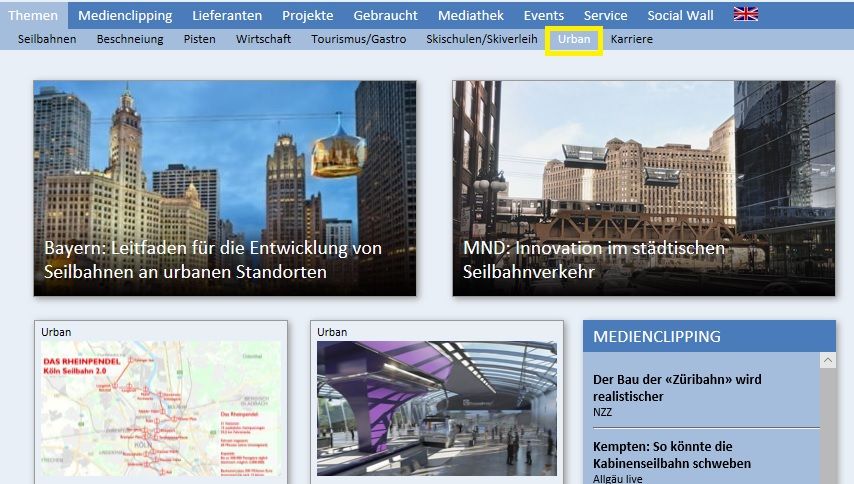Image resolution: width=854 pixels, height=484 pixels.
Task: Open the Mediathek section
Action: [470, 15]
